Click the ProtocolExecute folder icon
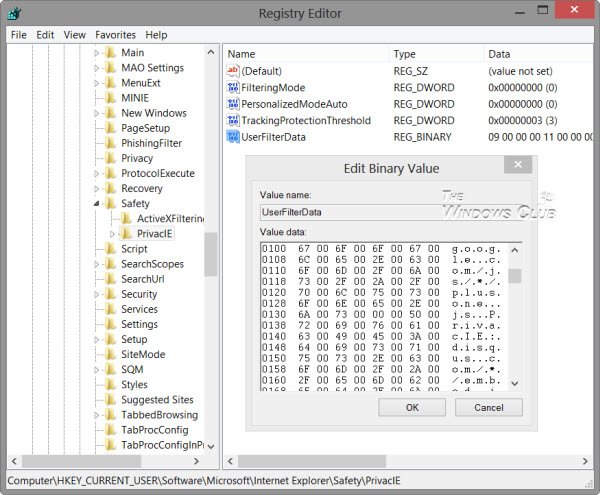Screen dimensions: 600x495 tap(111, 173)
